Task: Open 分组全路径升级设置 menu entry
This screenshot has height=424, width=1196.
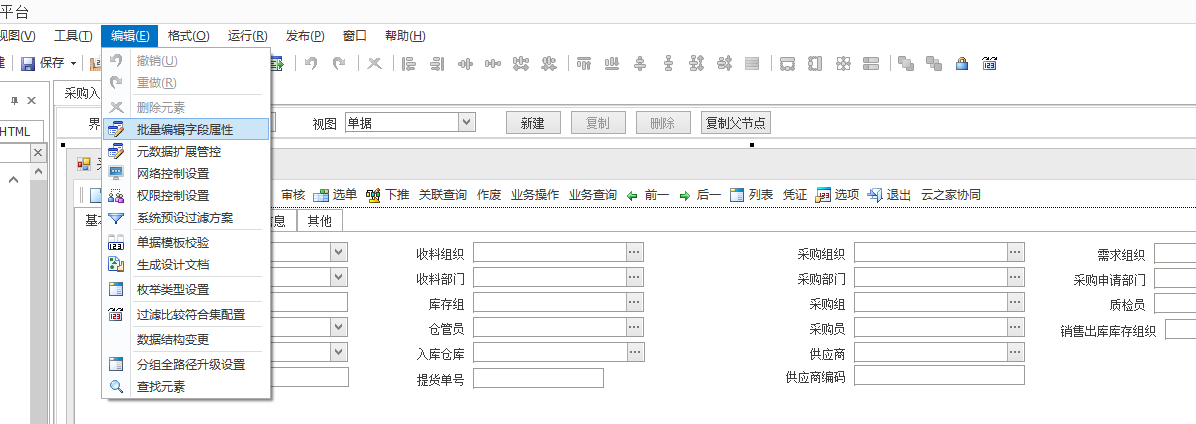Action: [x=185, y=365]
